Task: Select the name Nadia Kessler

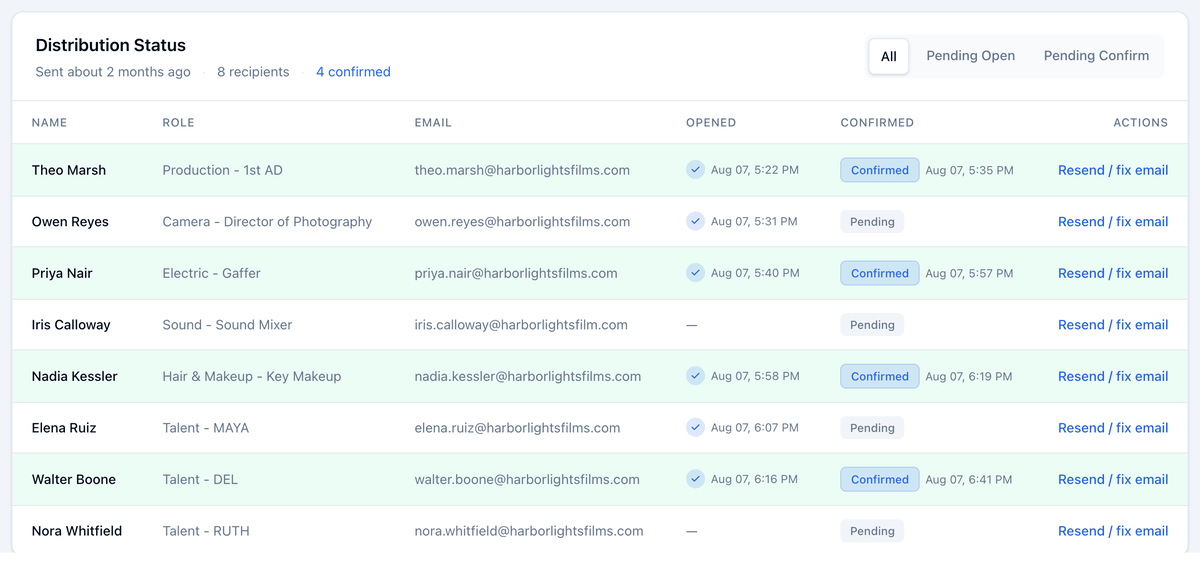Action: pyautogui.click(x=75, y=376)
